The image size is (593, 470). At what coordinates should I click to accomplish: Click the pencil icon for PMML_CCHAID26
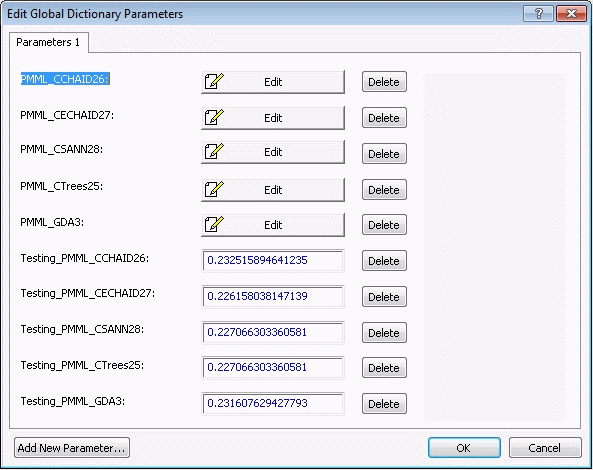(214, 81)
